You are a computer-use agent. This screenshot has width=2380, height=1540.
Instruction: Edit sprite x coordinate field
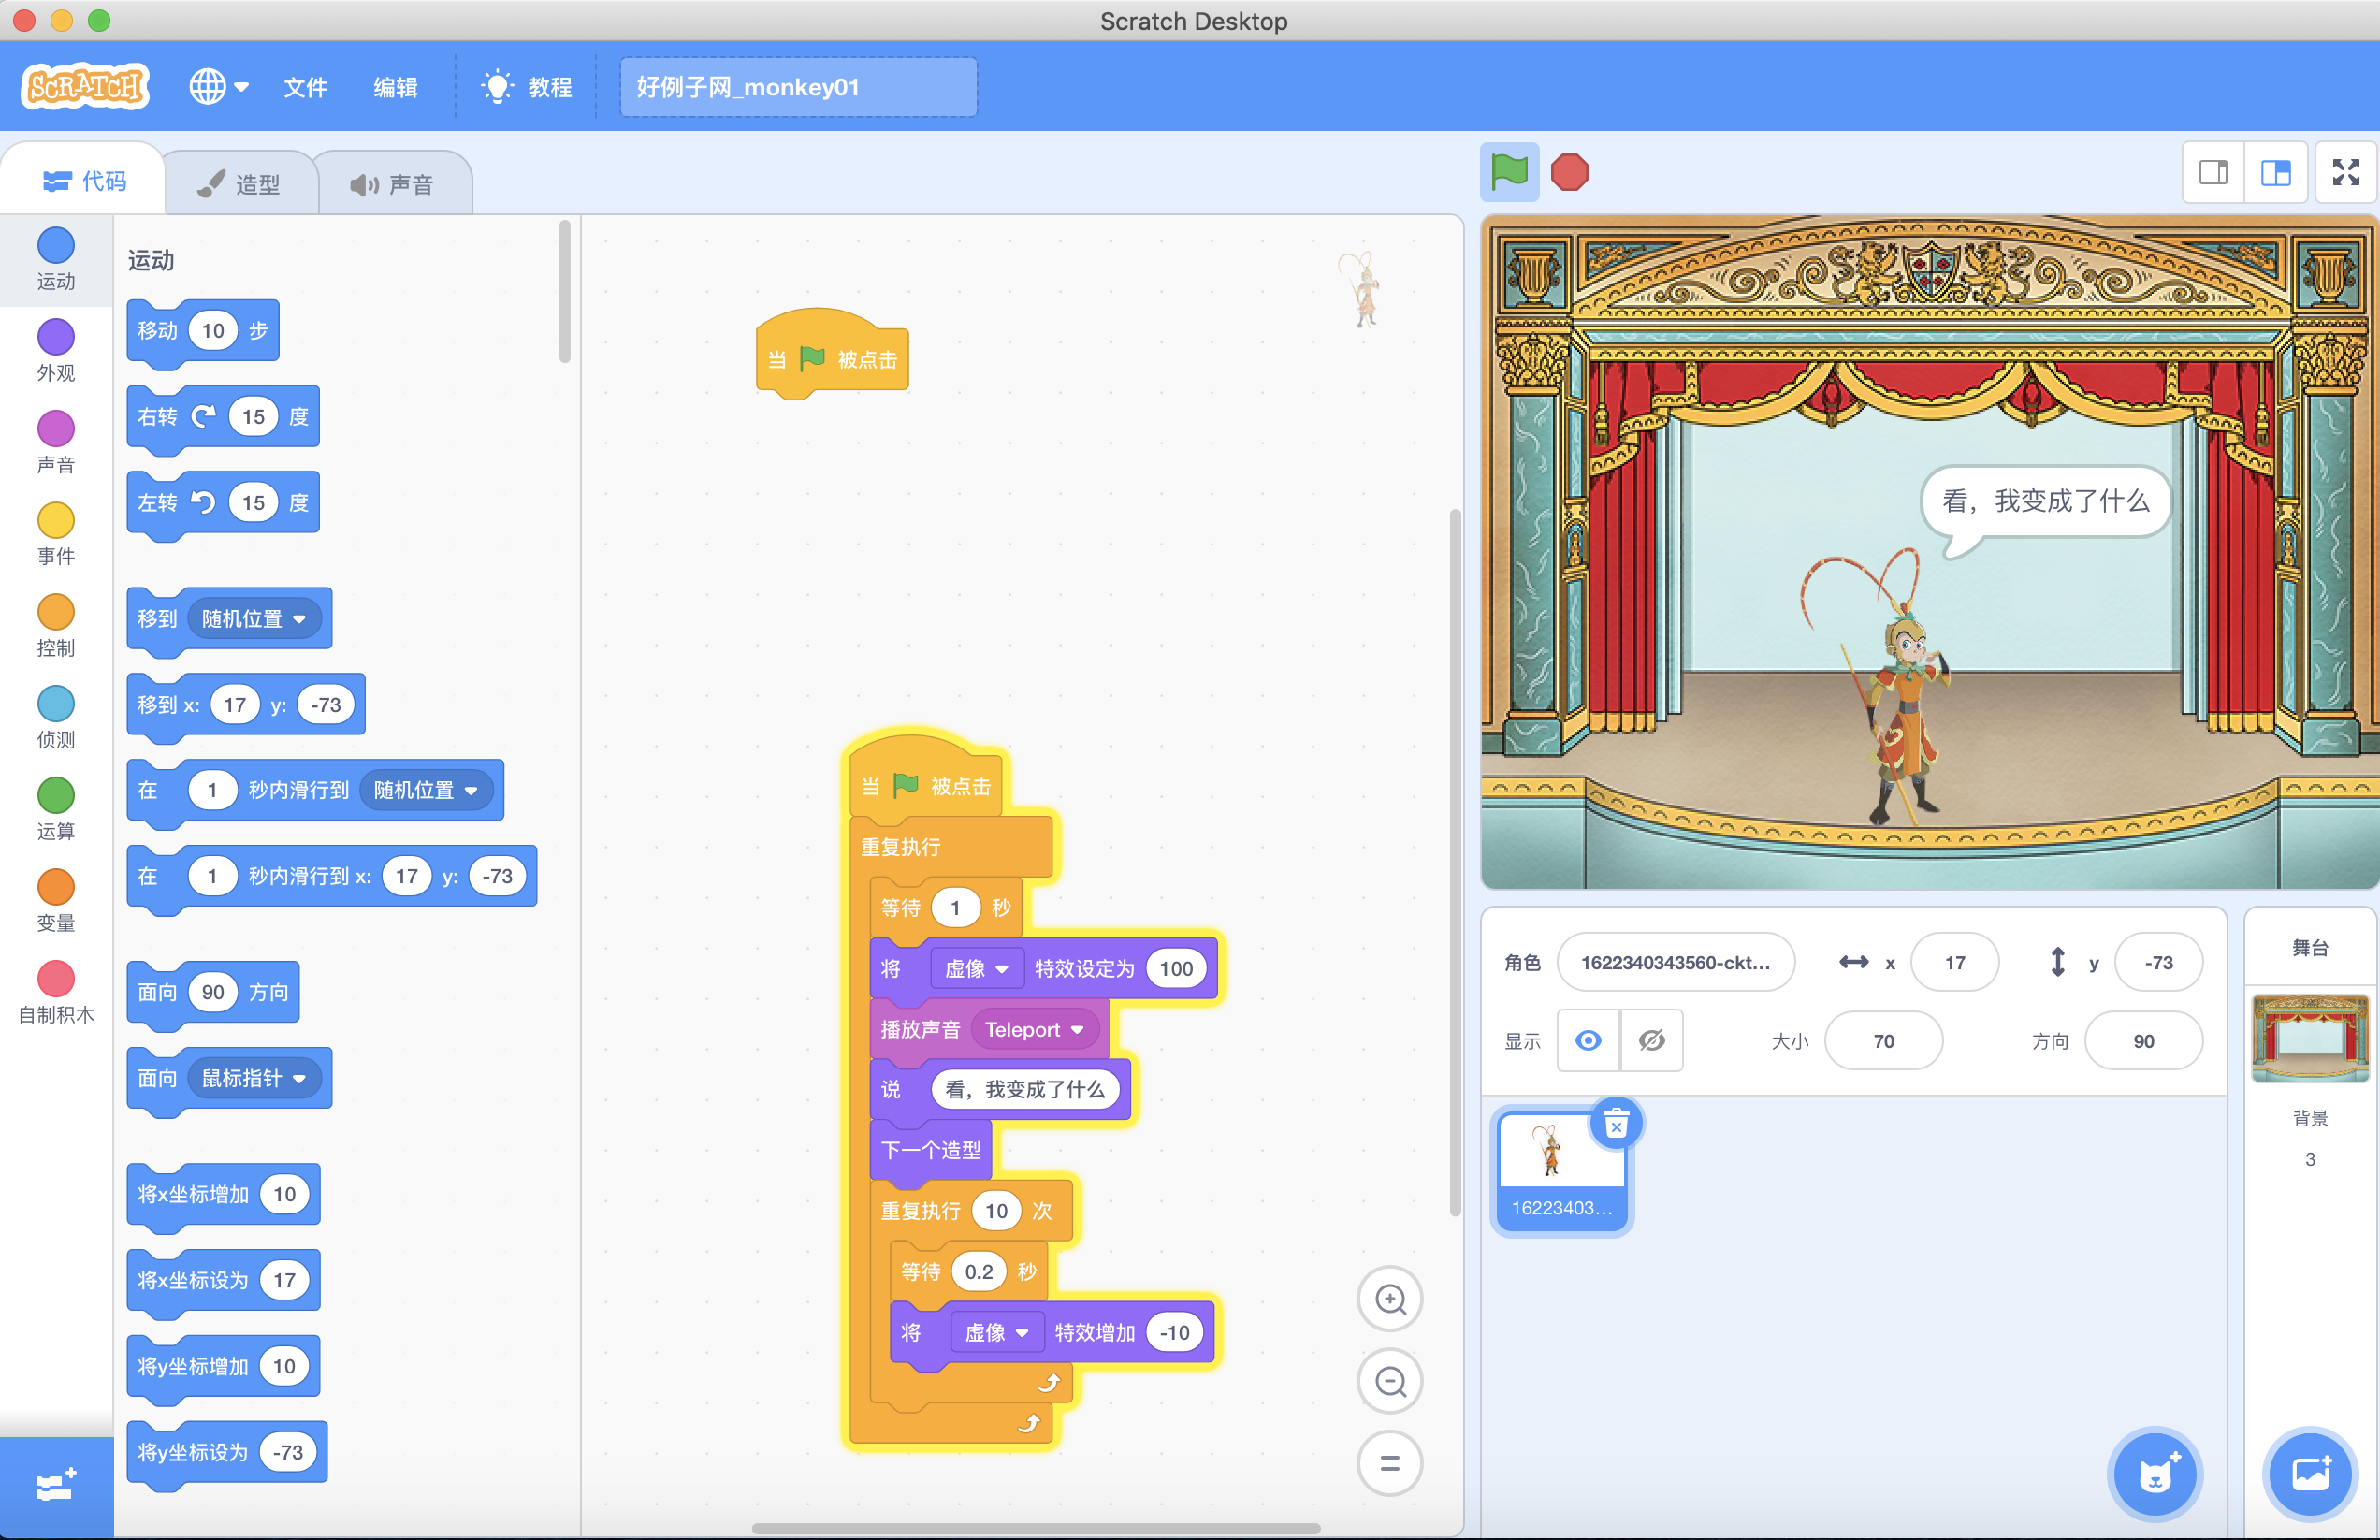click(1954, 962)
